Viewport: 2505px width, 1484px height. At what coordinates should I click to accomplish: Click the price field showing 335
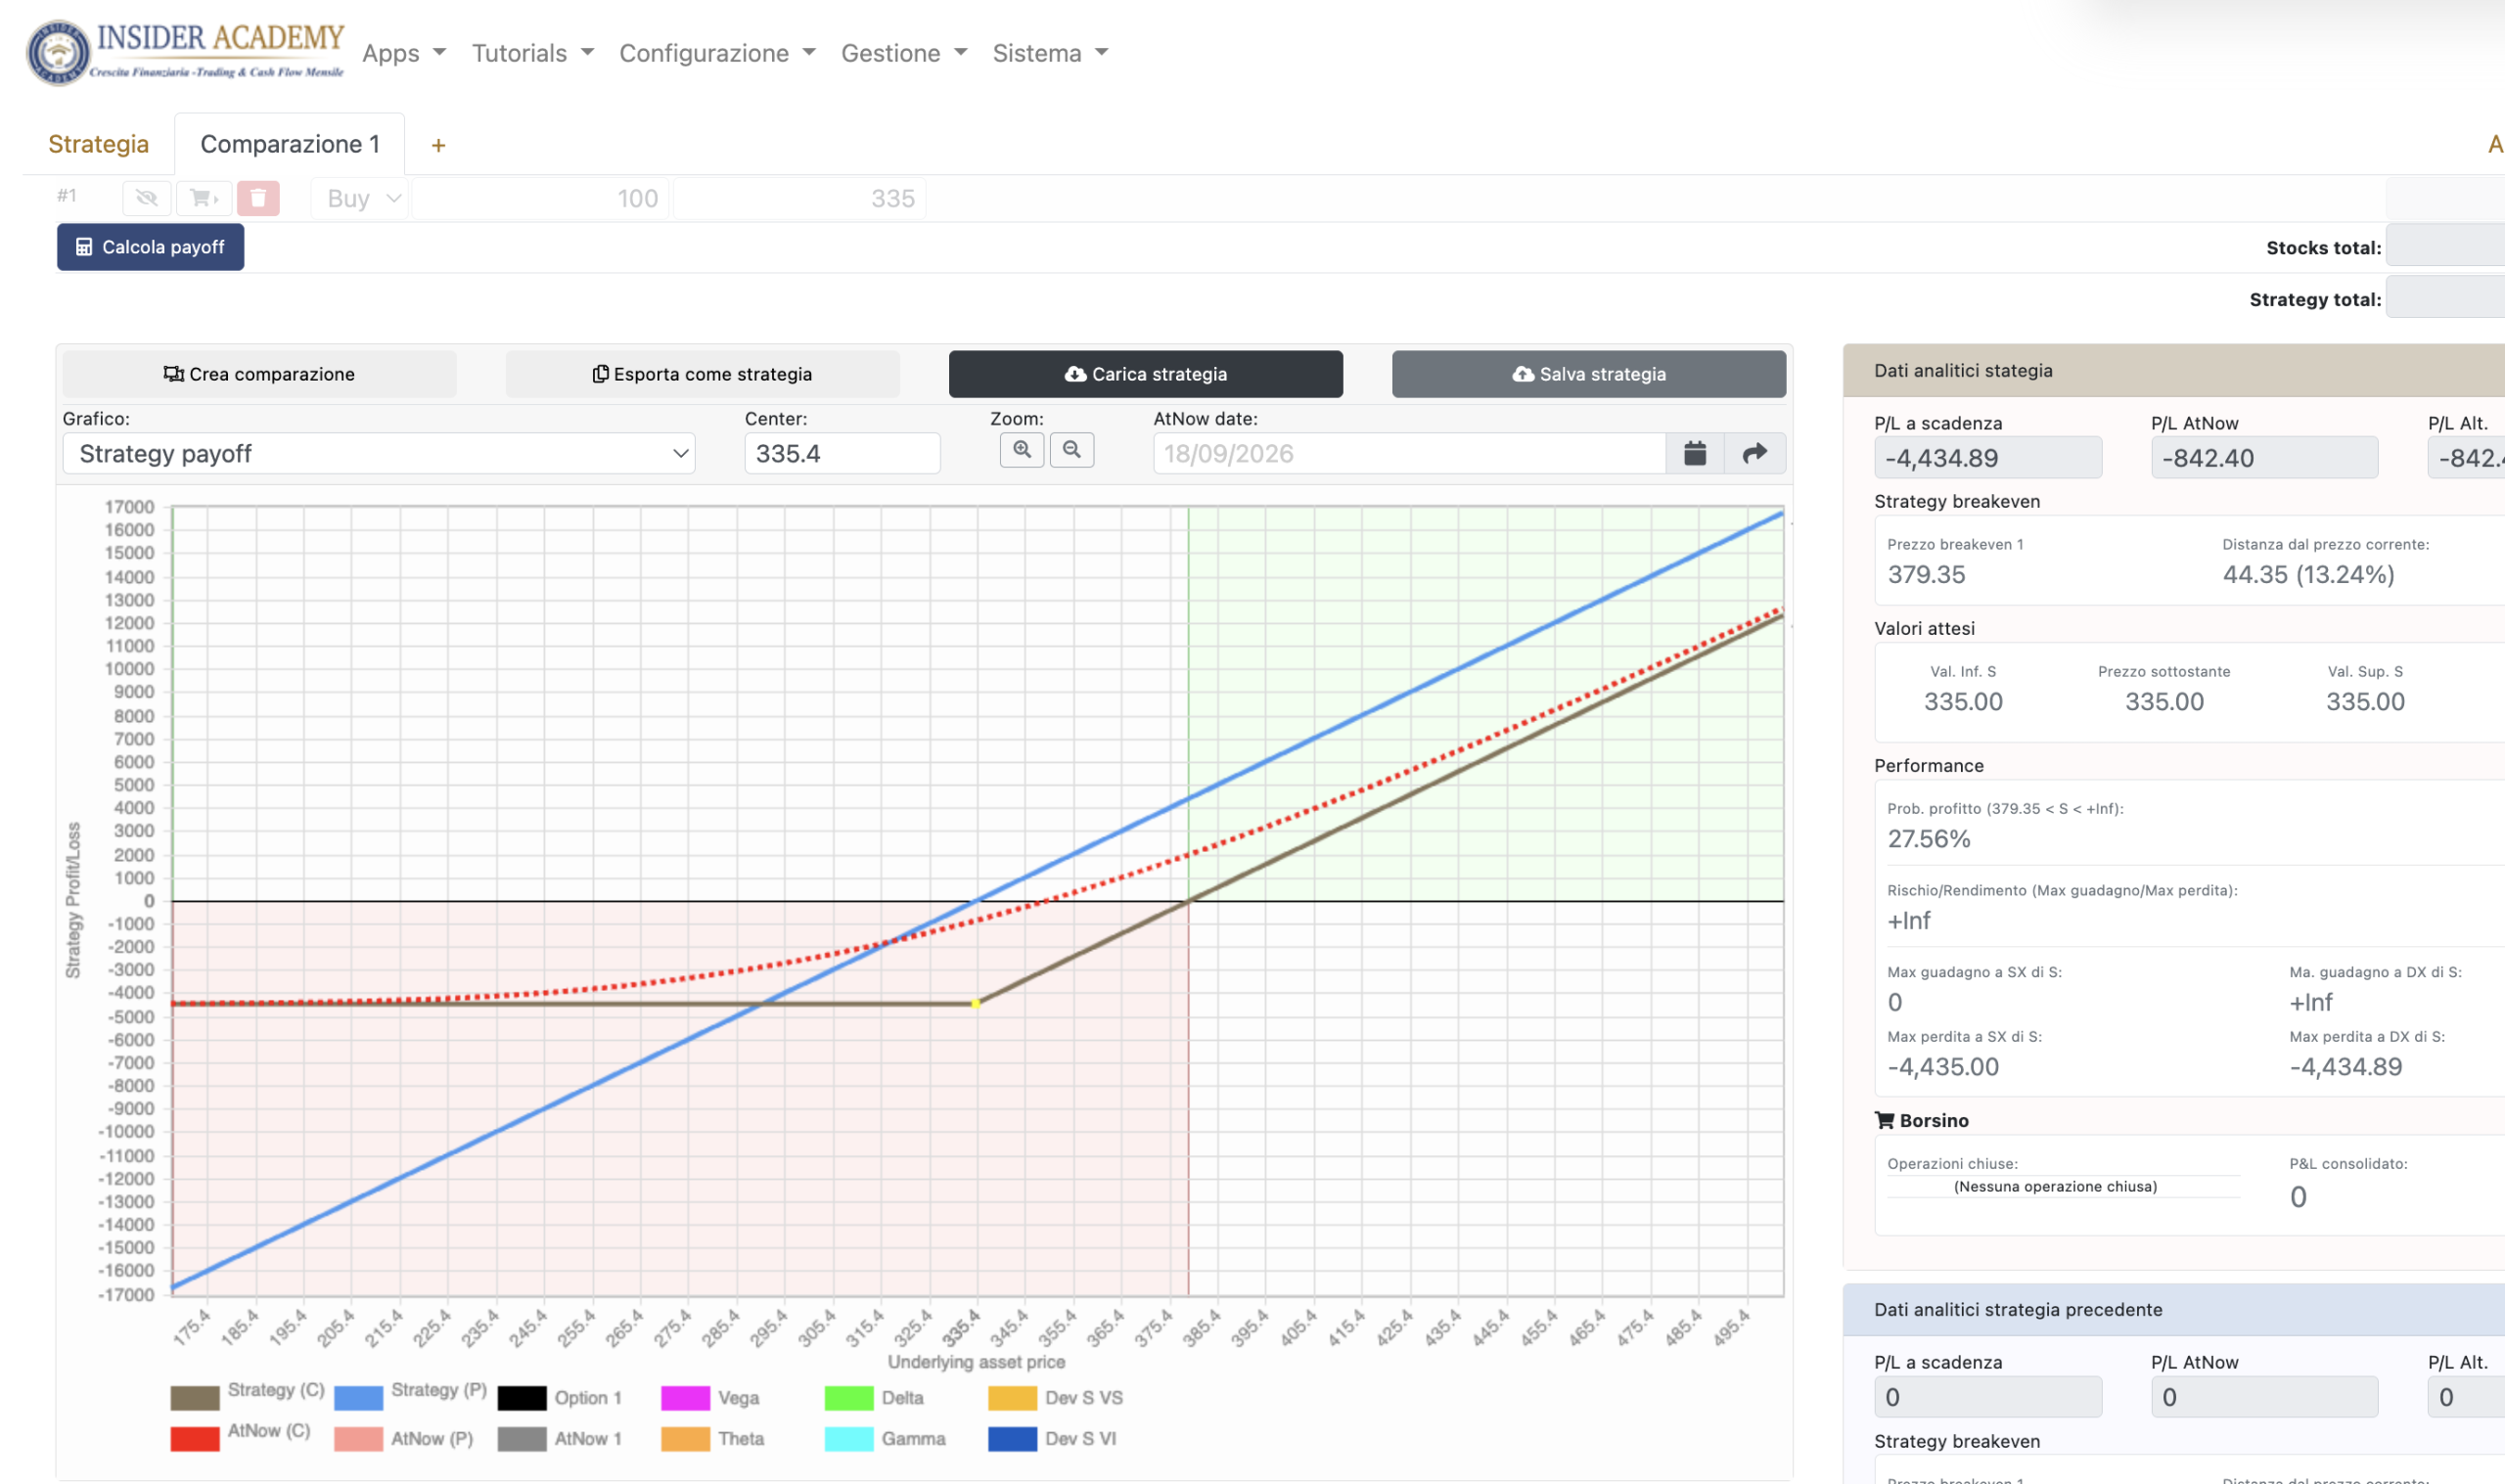tap(800, 198)
